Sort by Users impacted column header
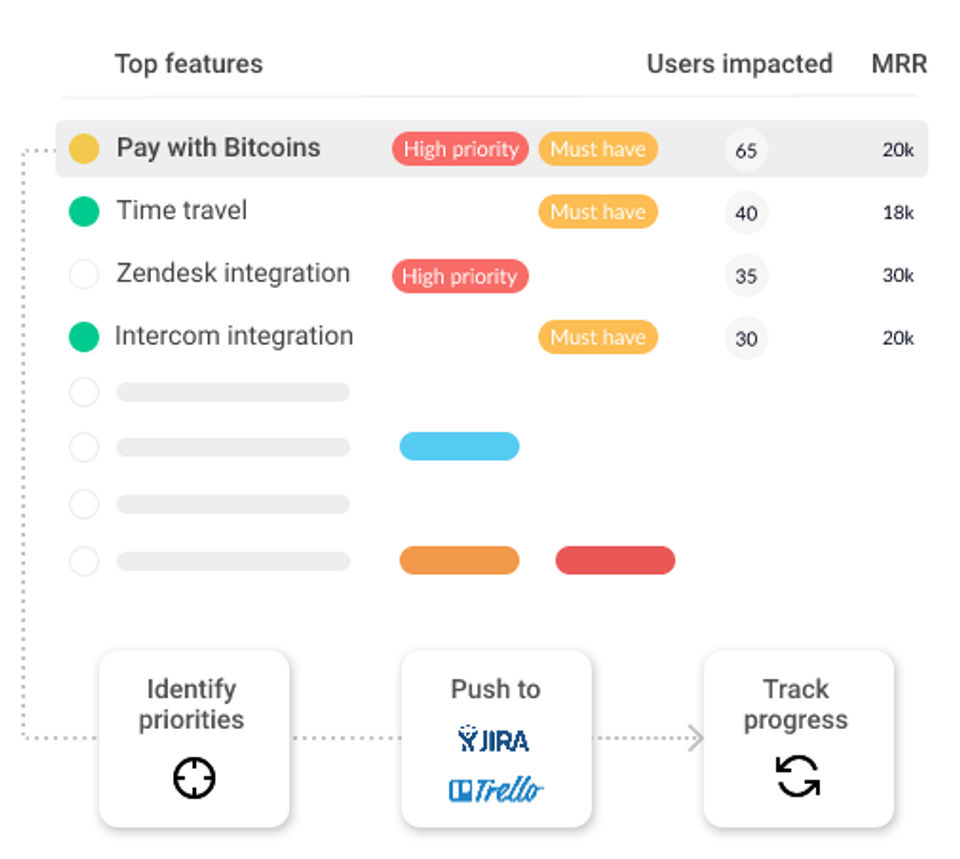The height and width of the screenshot is (859, 960). [740, 64]
